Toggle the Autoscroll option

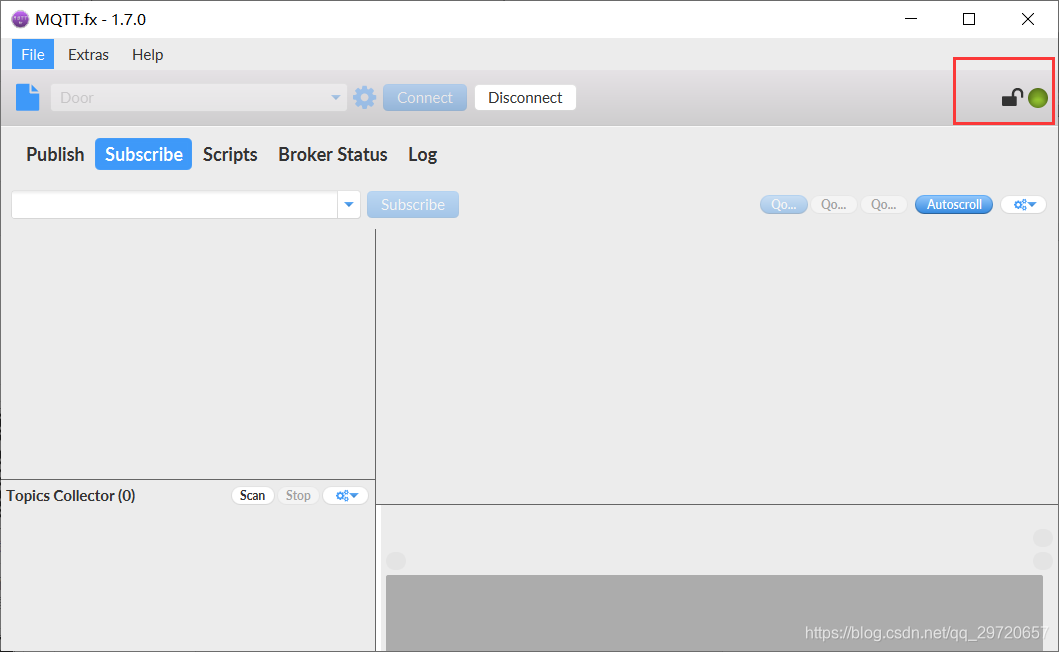click(954, 204)
